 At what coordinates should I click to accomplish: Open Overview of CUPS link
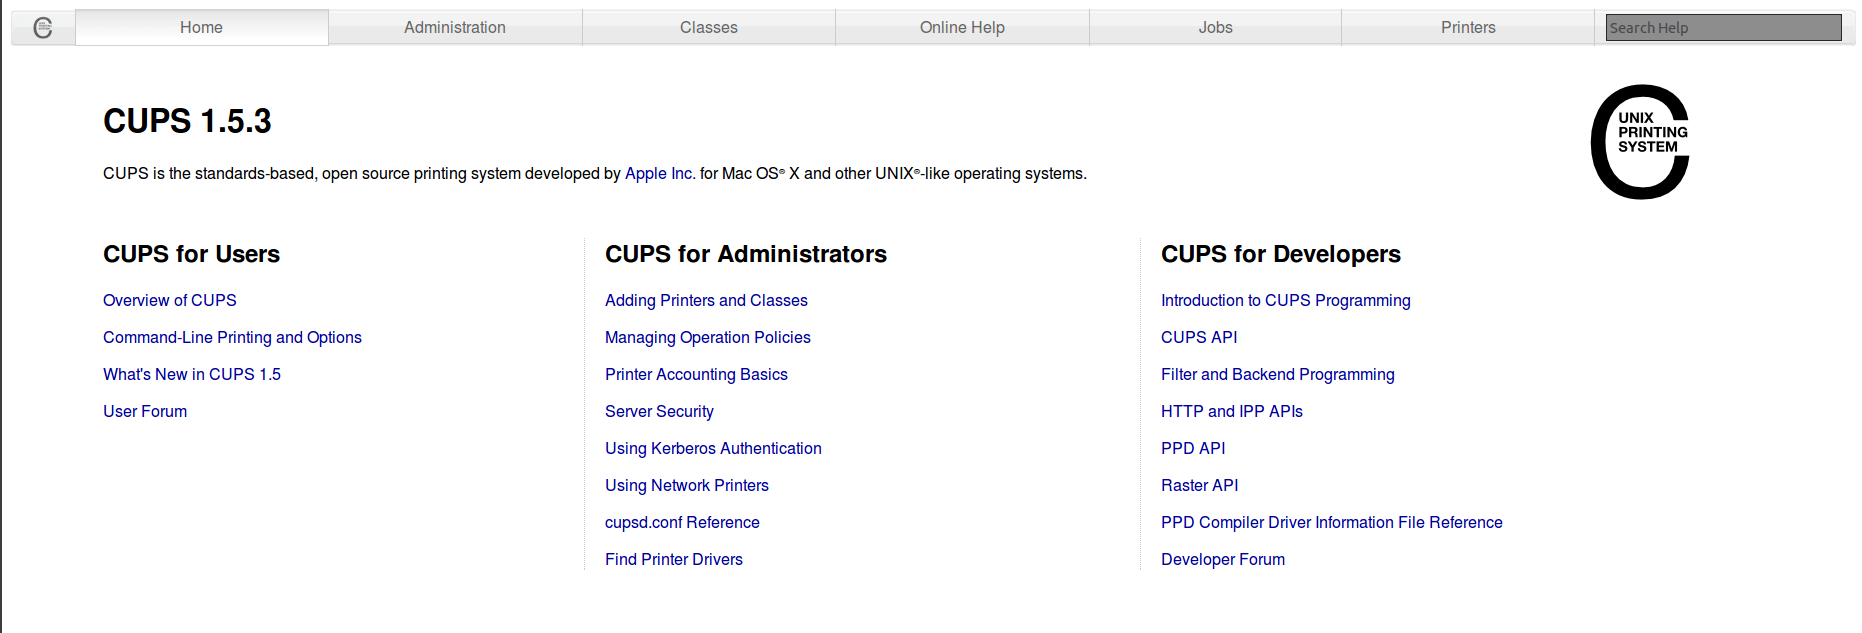170,301
